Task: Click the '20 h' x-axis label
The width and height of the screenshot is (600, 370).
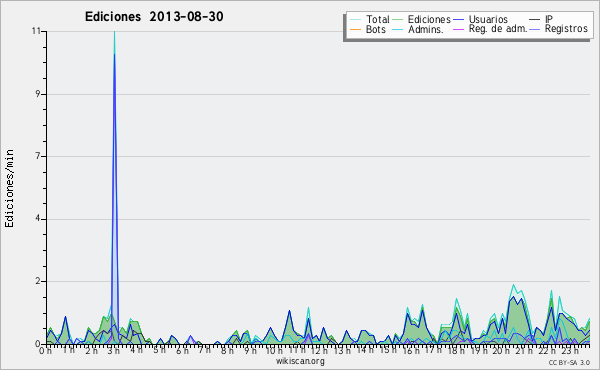Action: pos(501,350)
